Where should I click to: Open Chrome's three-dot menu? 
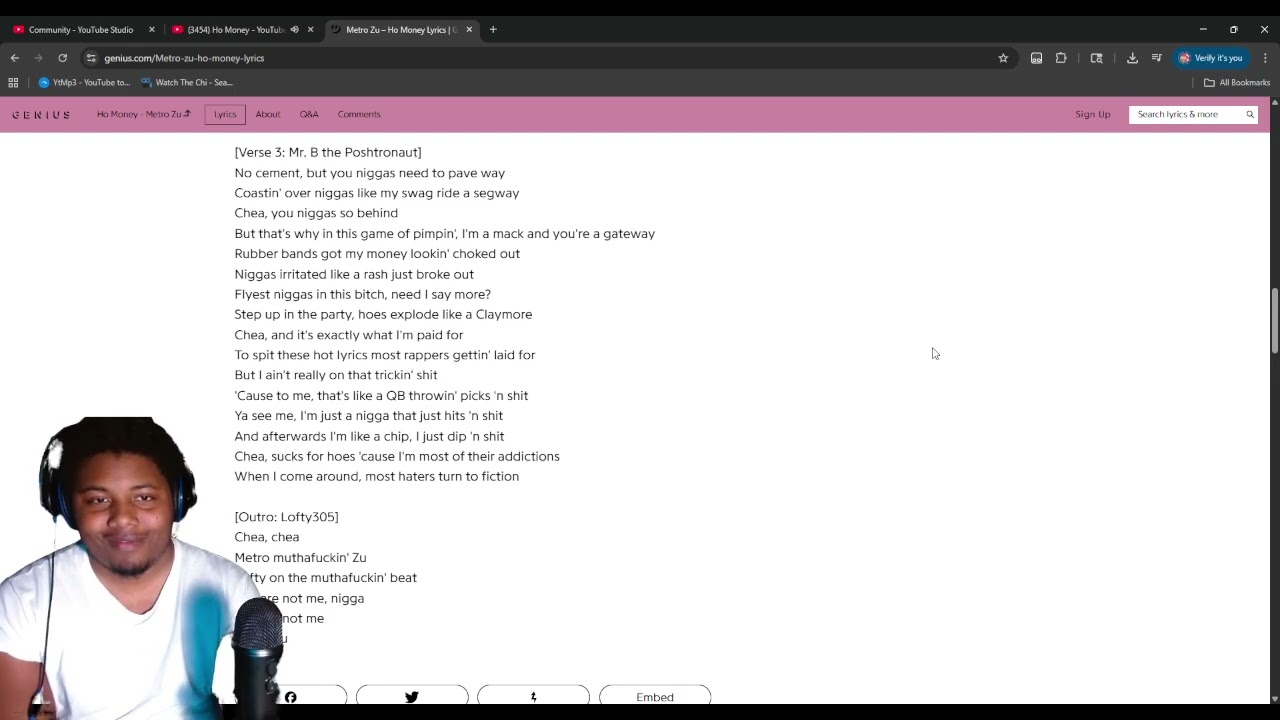1265,58
